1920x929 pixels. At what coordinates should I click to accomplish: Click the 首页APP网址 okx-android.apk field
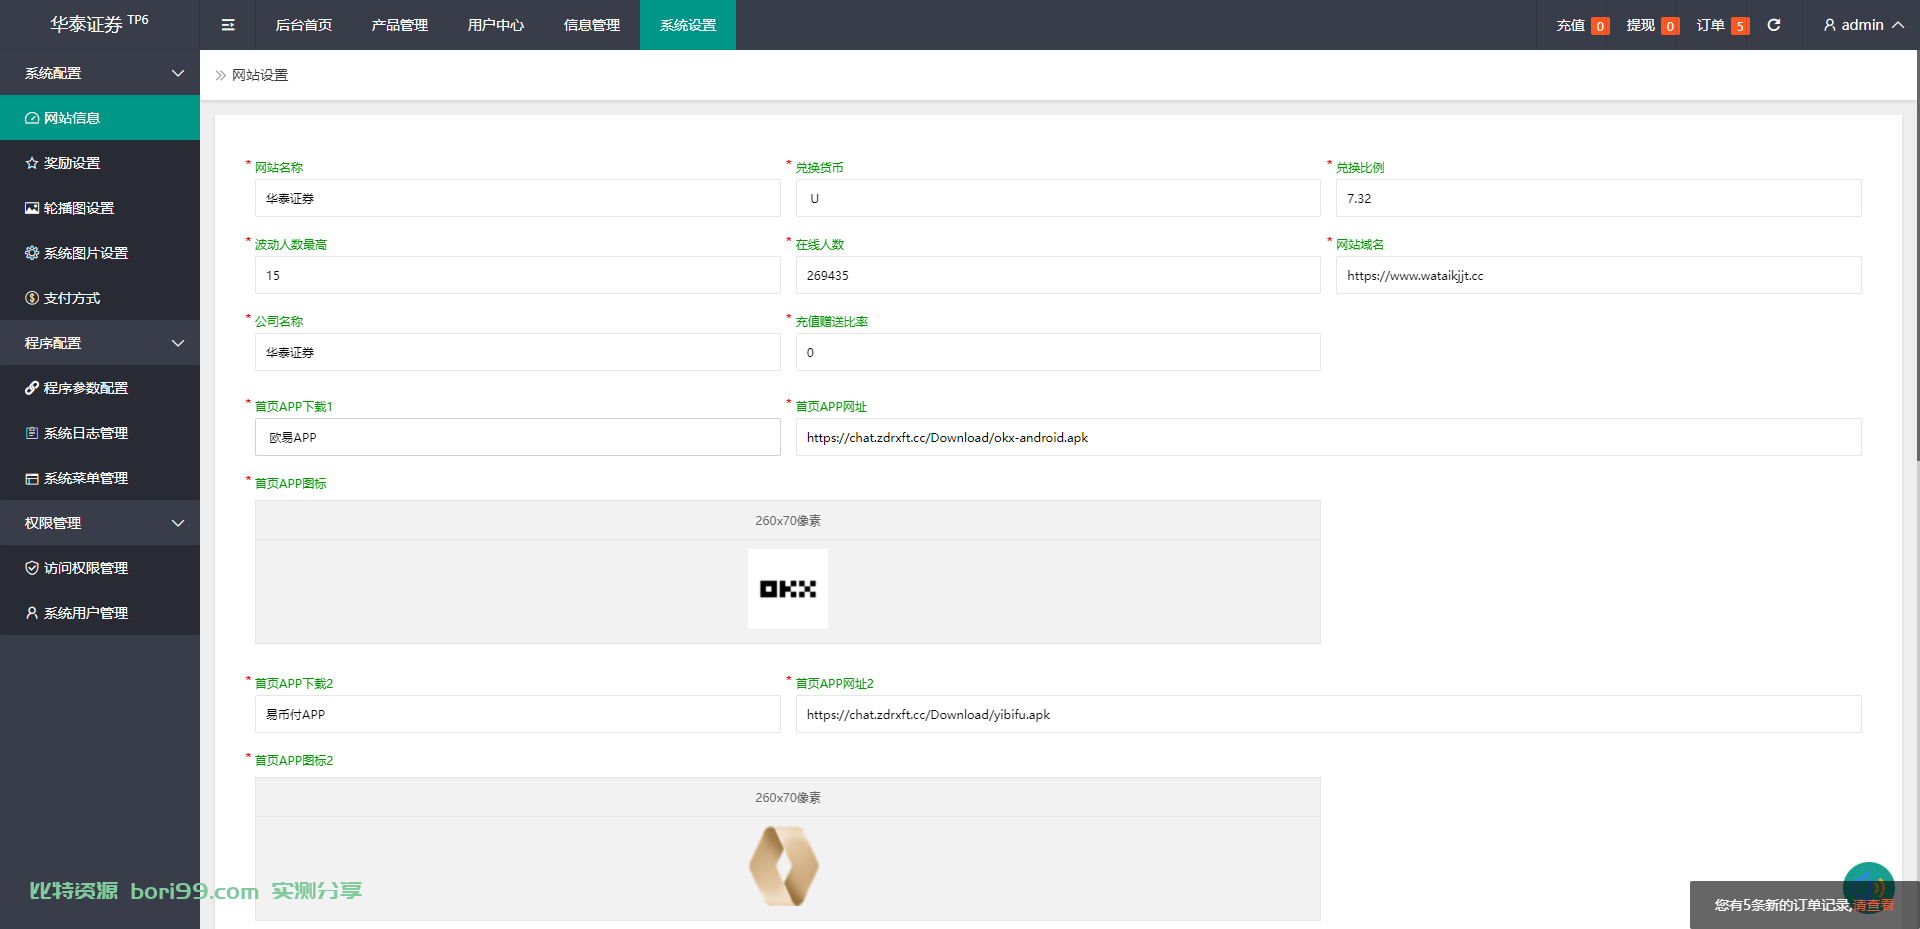click(1328, 437)
